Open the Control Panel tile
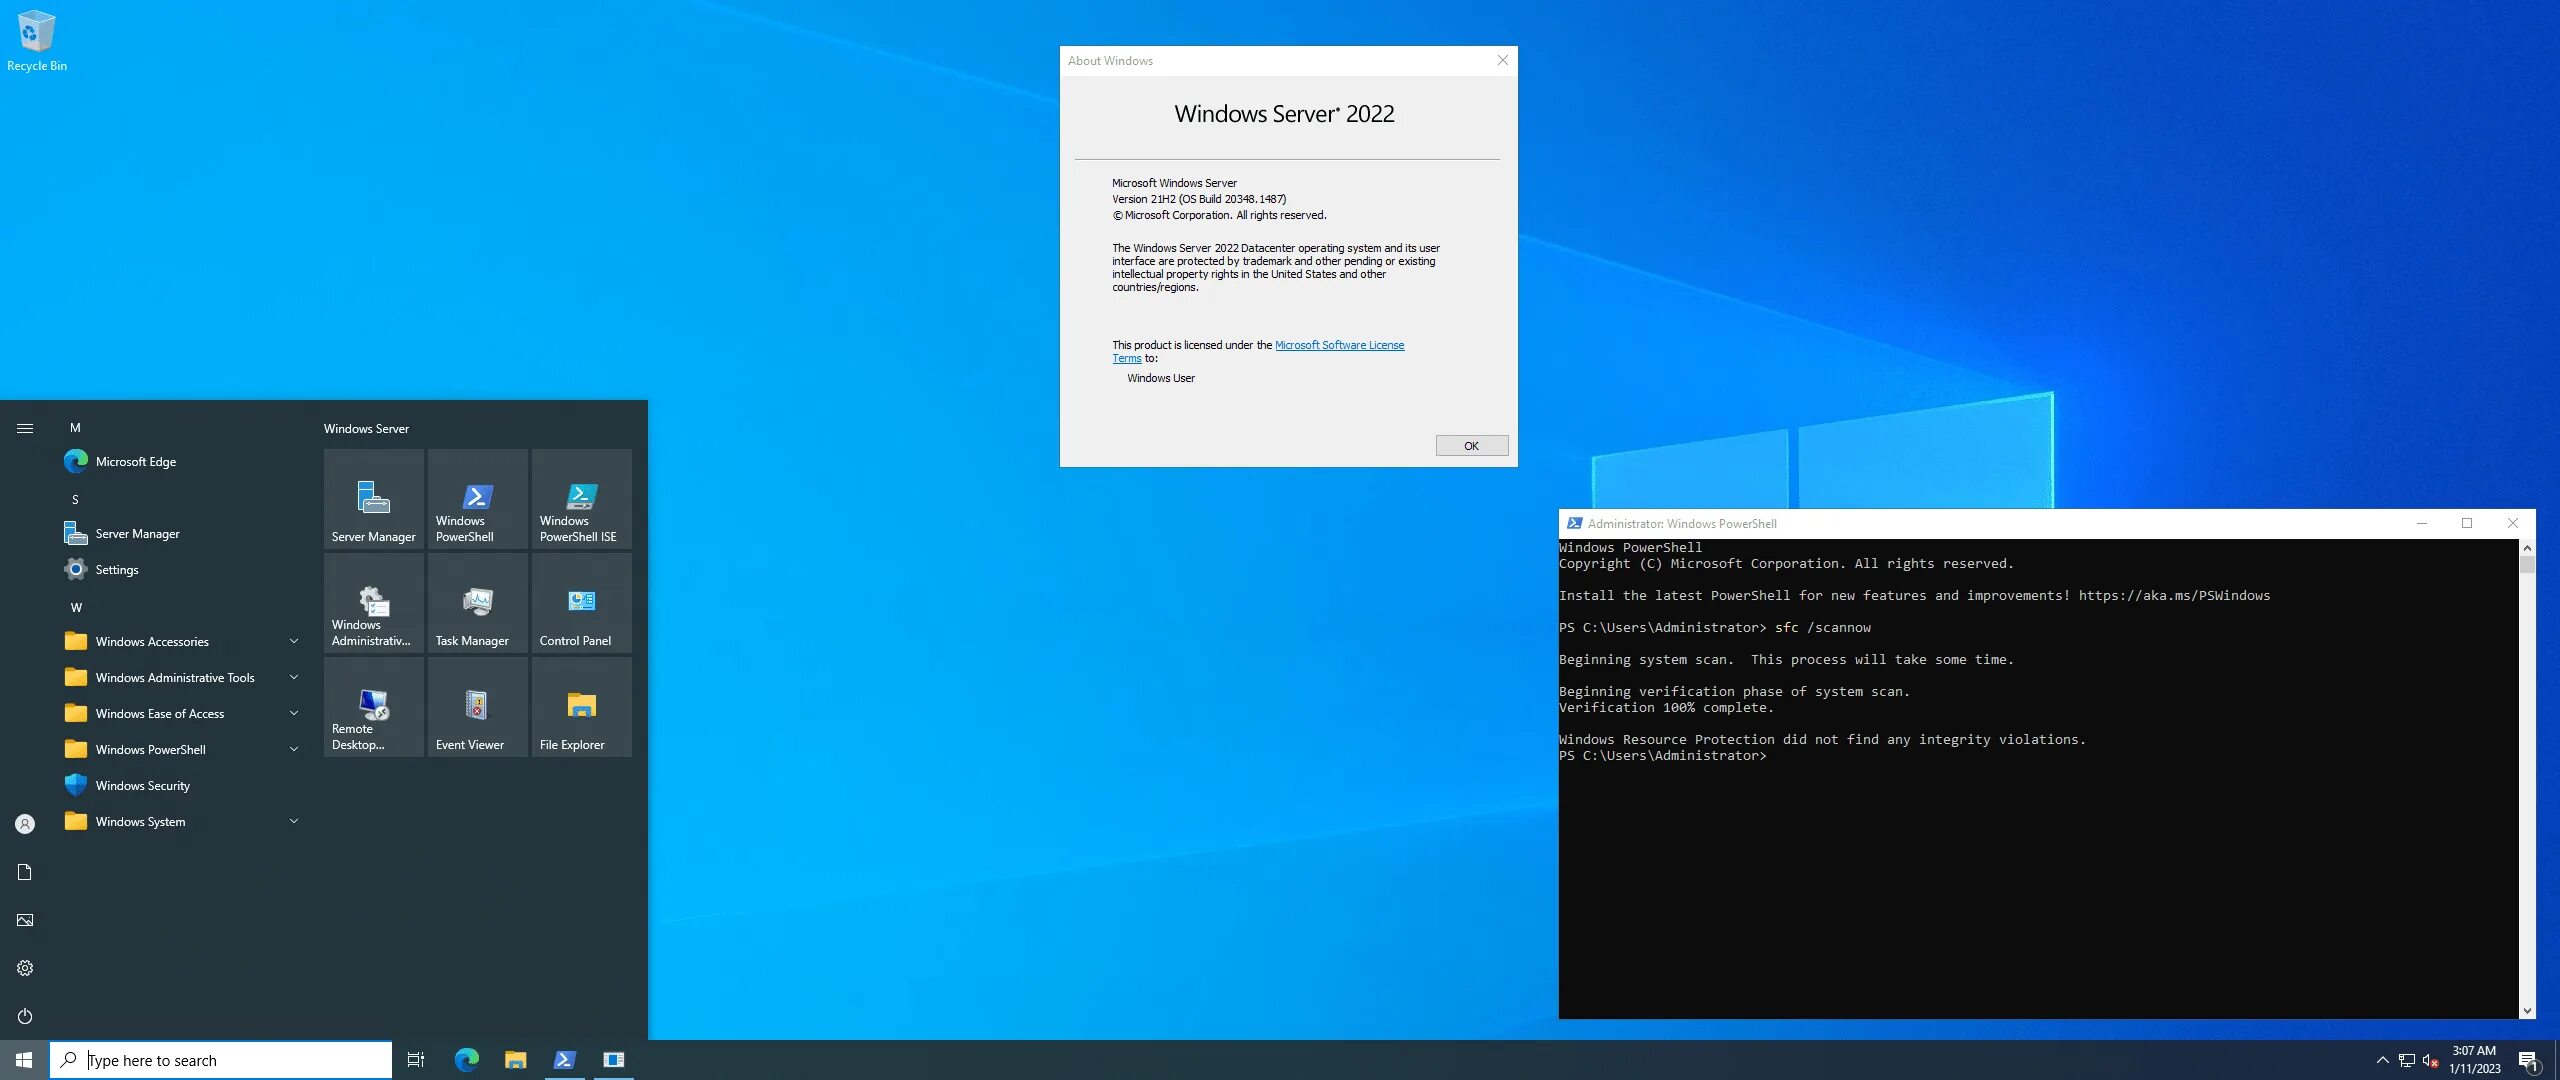The width and height of the screenshot is (2560, 1080). click(581, 603)
